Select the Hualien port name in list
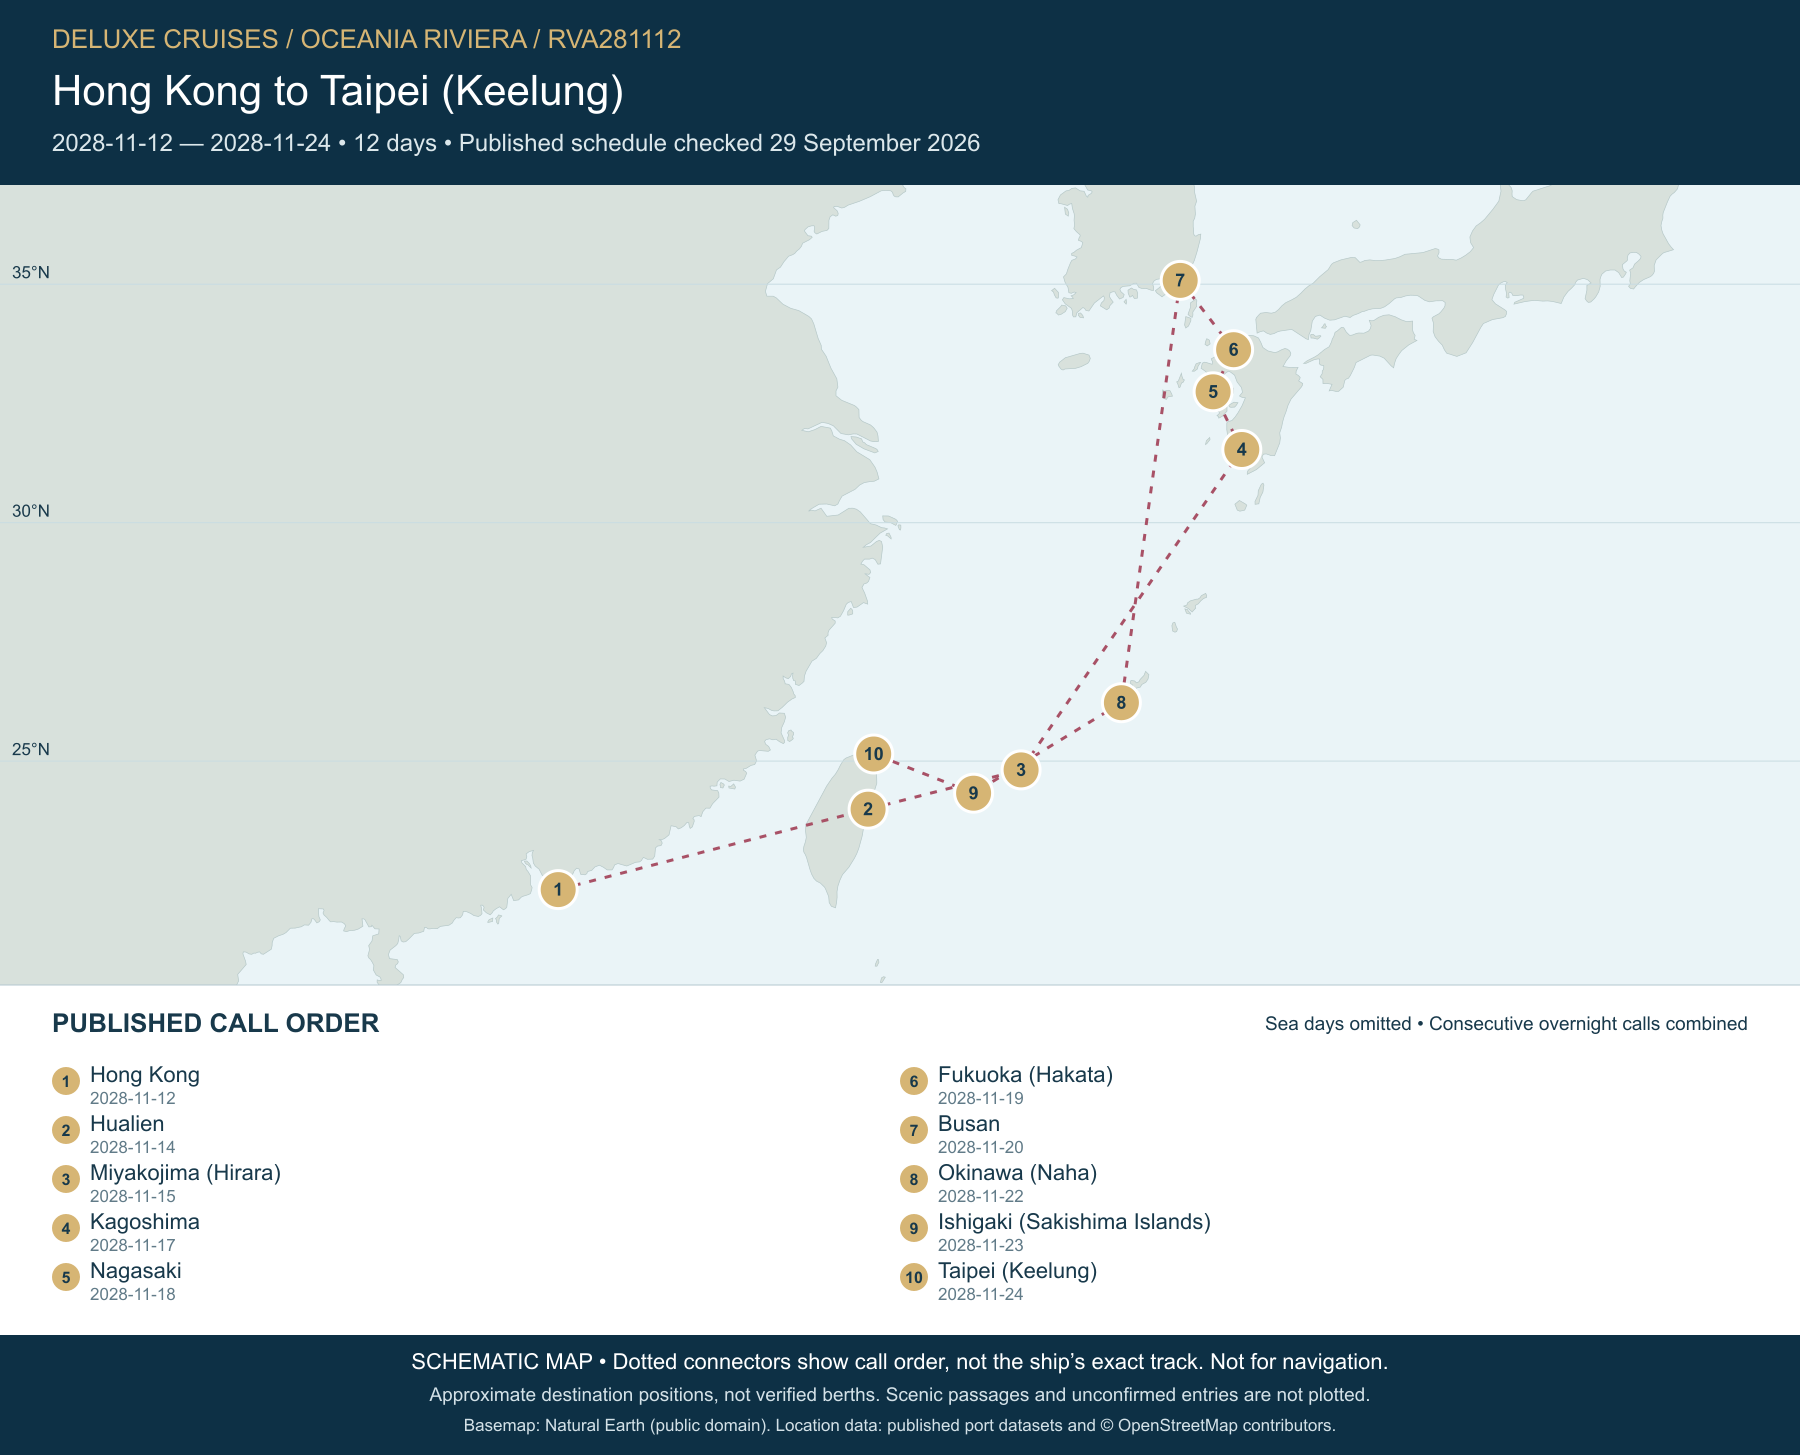This screenshot has height=1455, width=1800. coord(127,1124)
